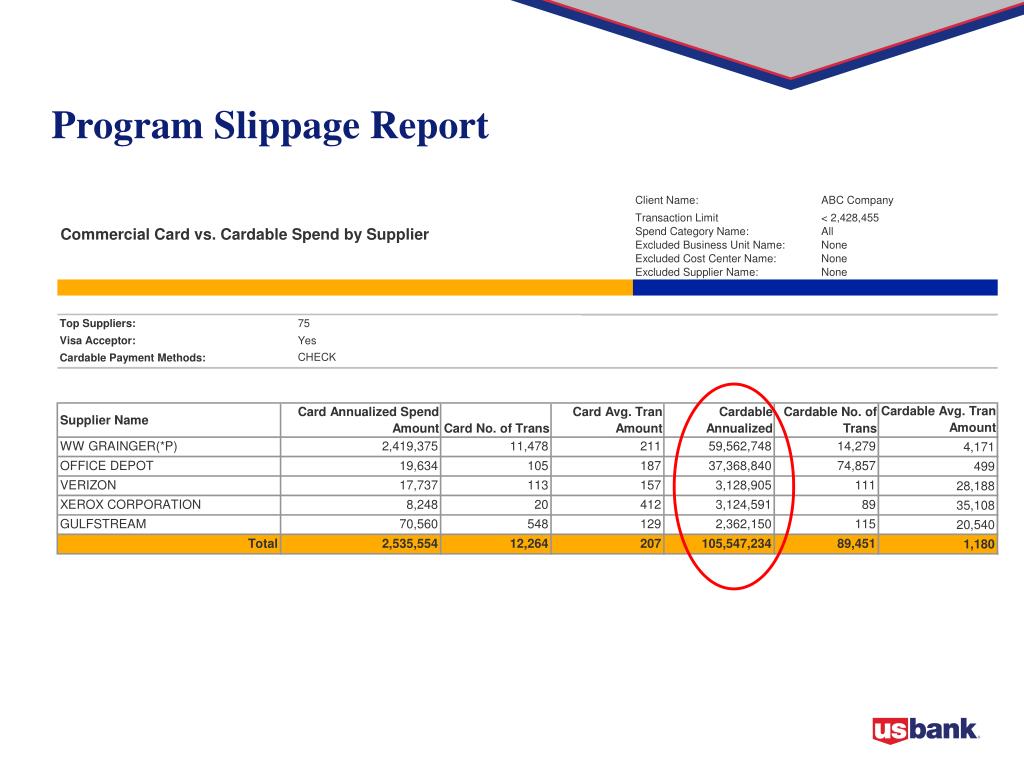Viewport: 1024px width, 768px height.
Task: Click total cardable average 1,180
Action: pos(979,544)
